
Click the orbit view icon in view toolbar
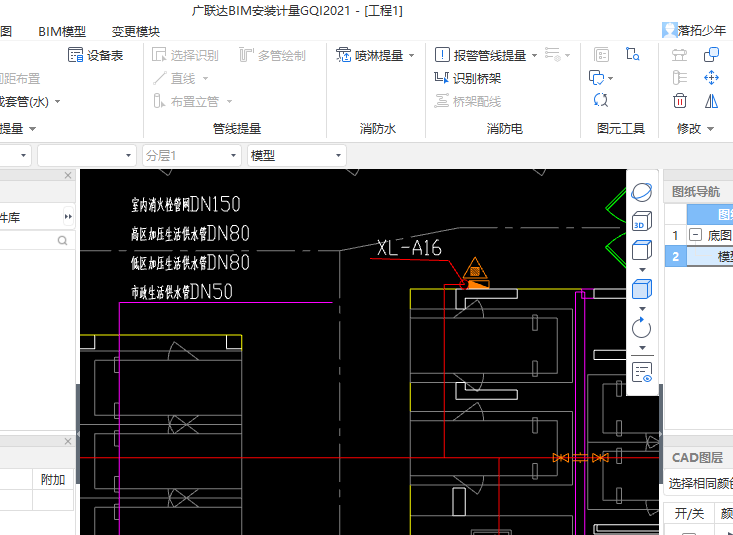pos(641,192)
